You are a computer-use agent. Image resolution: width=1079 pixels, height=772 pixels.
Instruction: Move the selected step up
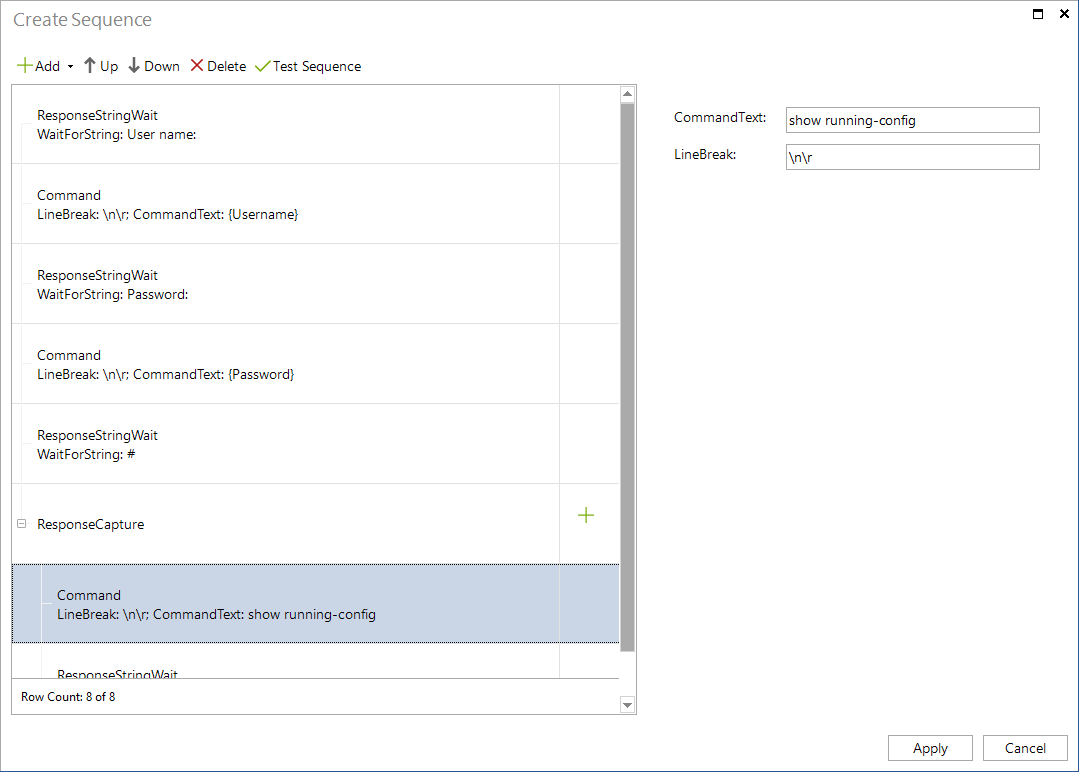[100, 66]
